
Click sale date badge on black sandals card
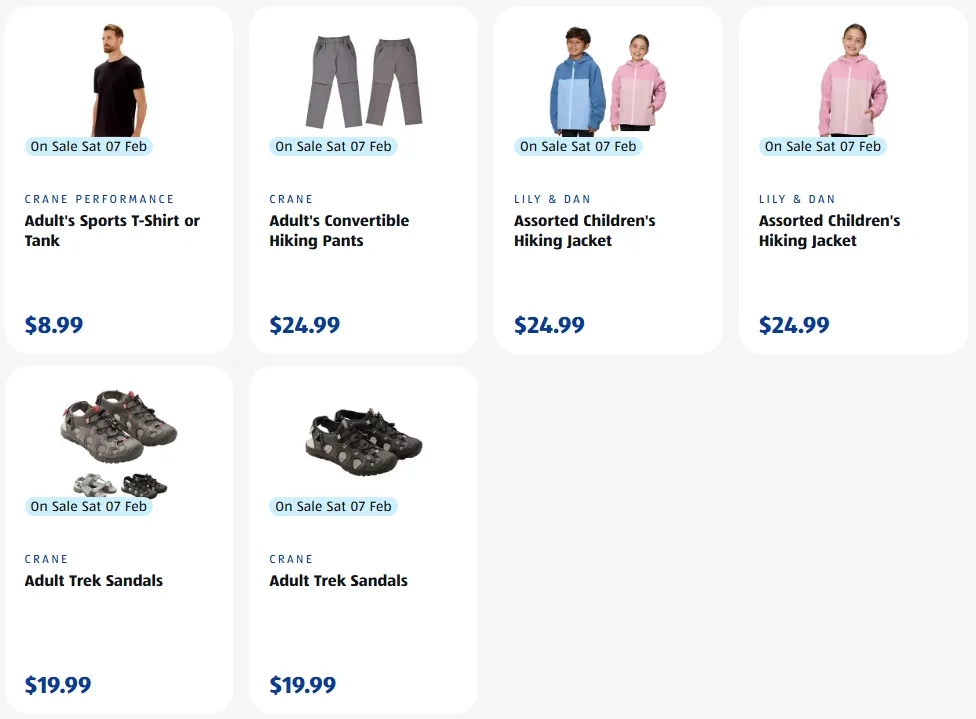(333, 506)
